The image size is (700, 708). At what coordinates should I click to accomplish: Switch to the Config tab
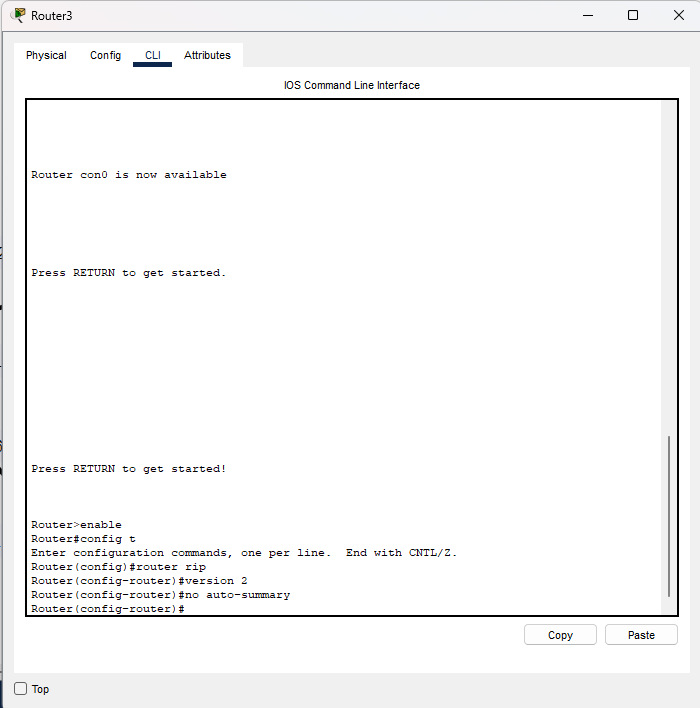coord(105,55)
